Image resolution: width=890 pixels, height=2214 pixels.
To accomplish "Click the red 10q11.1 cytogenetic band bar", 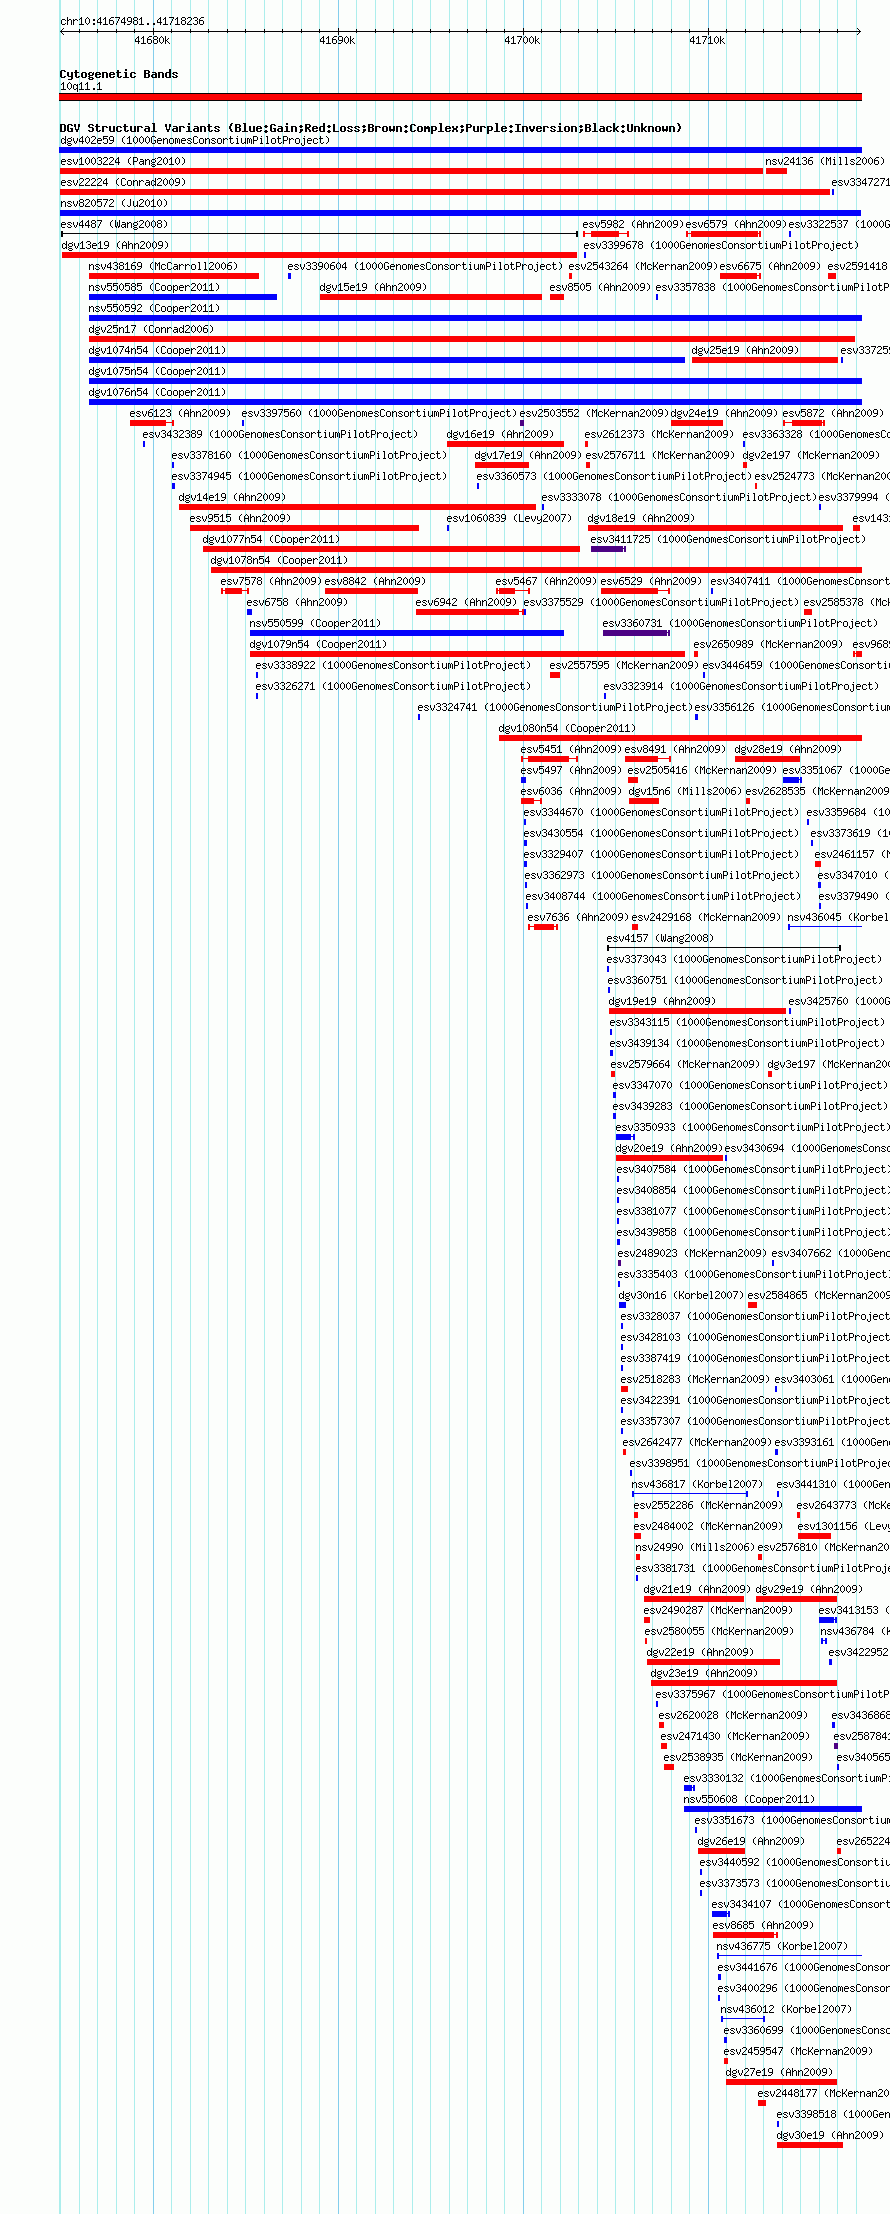I will [x=461, y=97].
